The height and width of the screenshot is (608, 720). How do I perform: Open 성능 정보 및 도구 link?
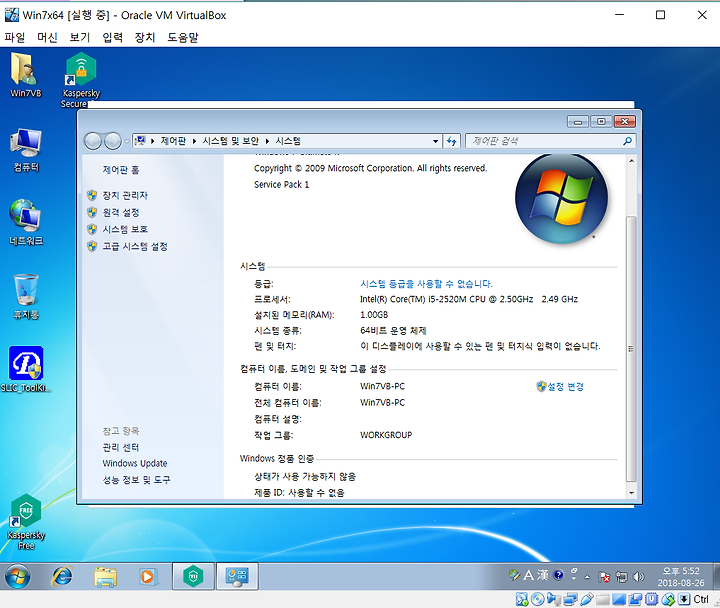point(136,480)
